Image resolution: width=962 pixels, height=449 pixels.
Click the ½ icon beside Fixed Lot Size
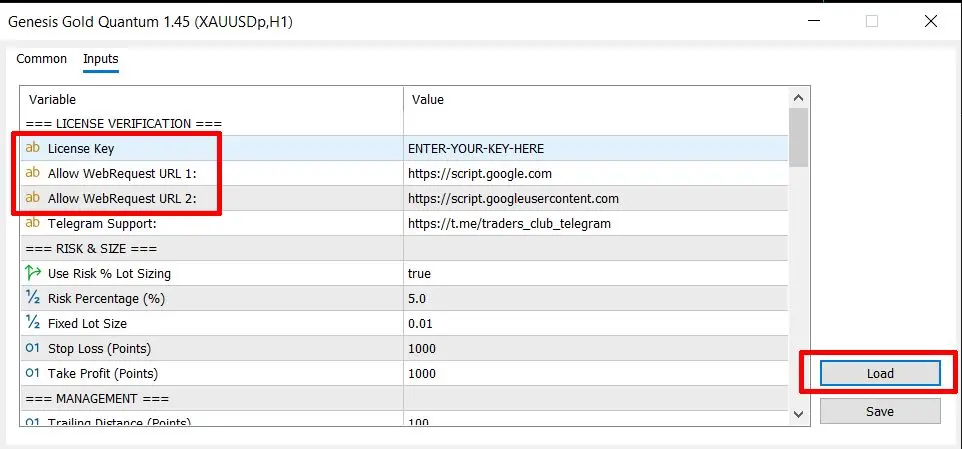(x=33, y=323)
